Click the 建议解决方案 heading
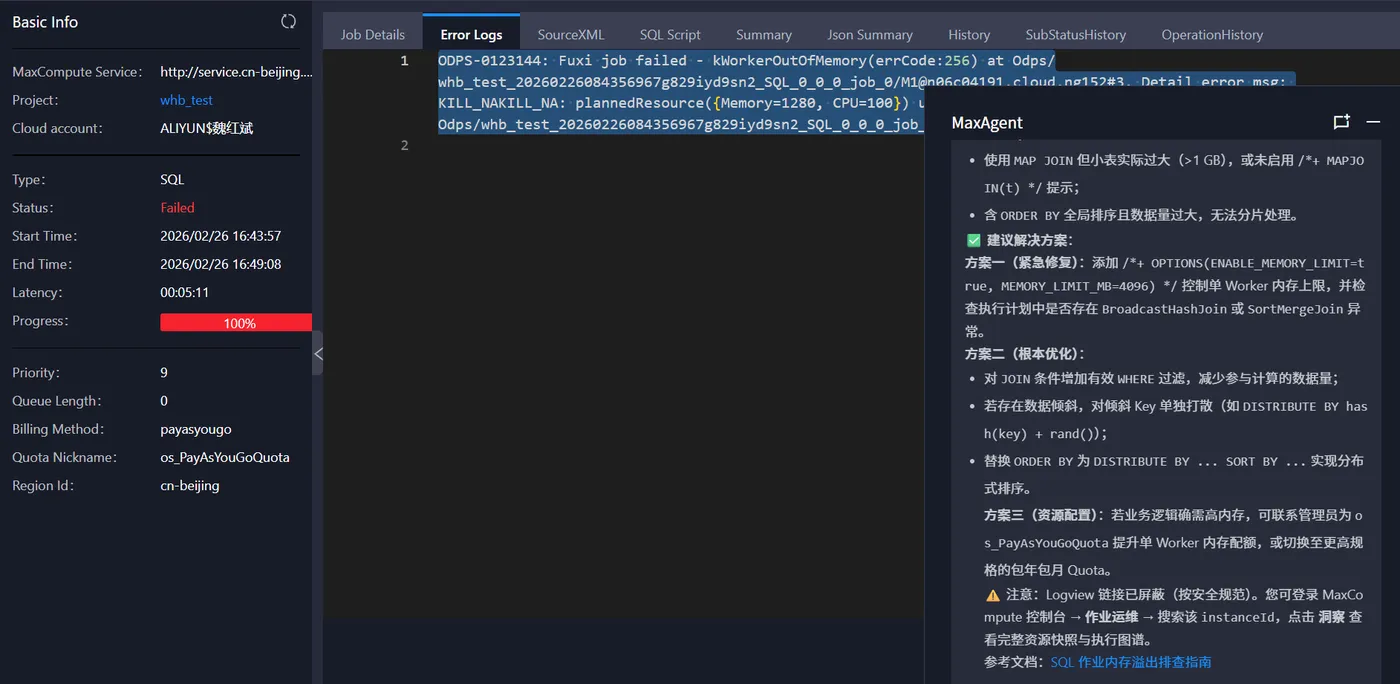The height and width of the screenshot is (684, 1400). click(1029, 240)
